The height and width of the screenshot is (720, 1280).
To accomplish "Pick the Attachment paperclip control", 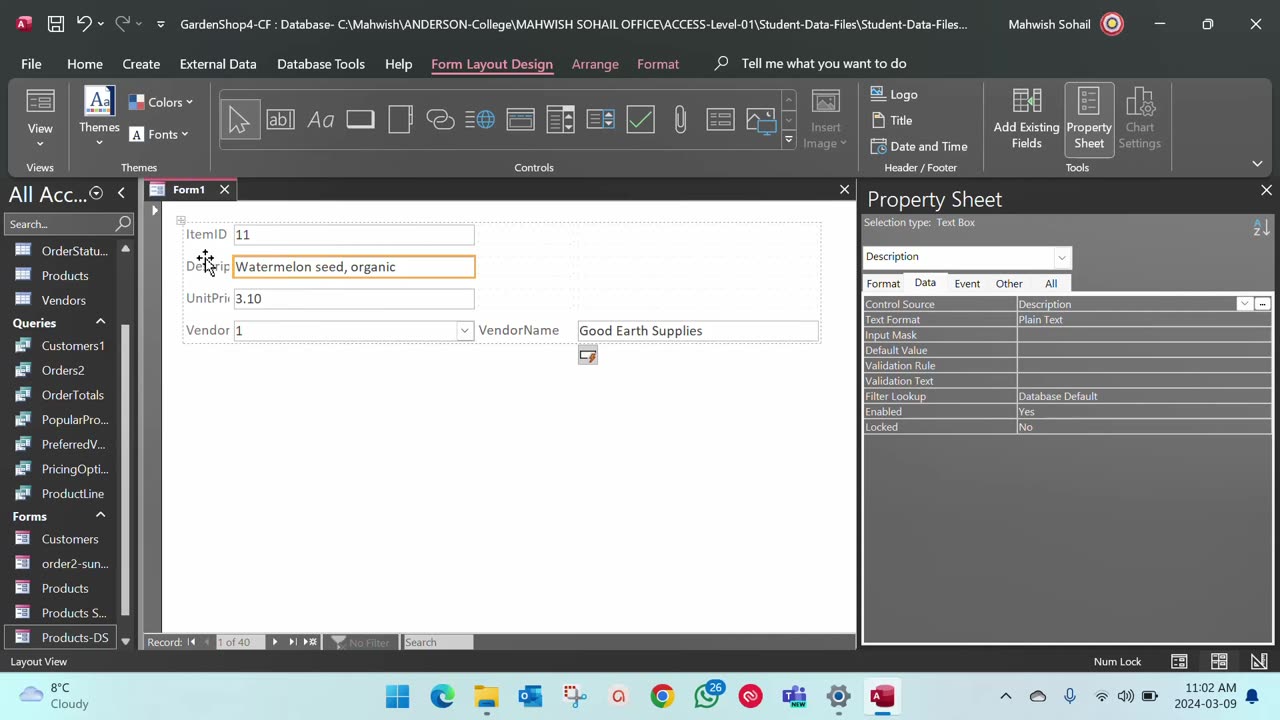I will click(680, 120).
